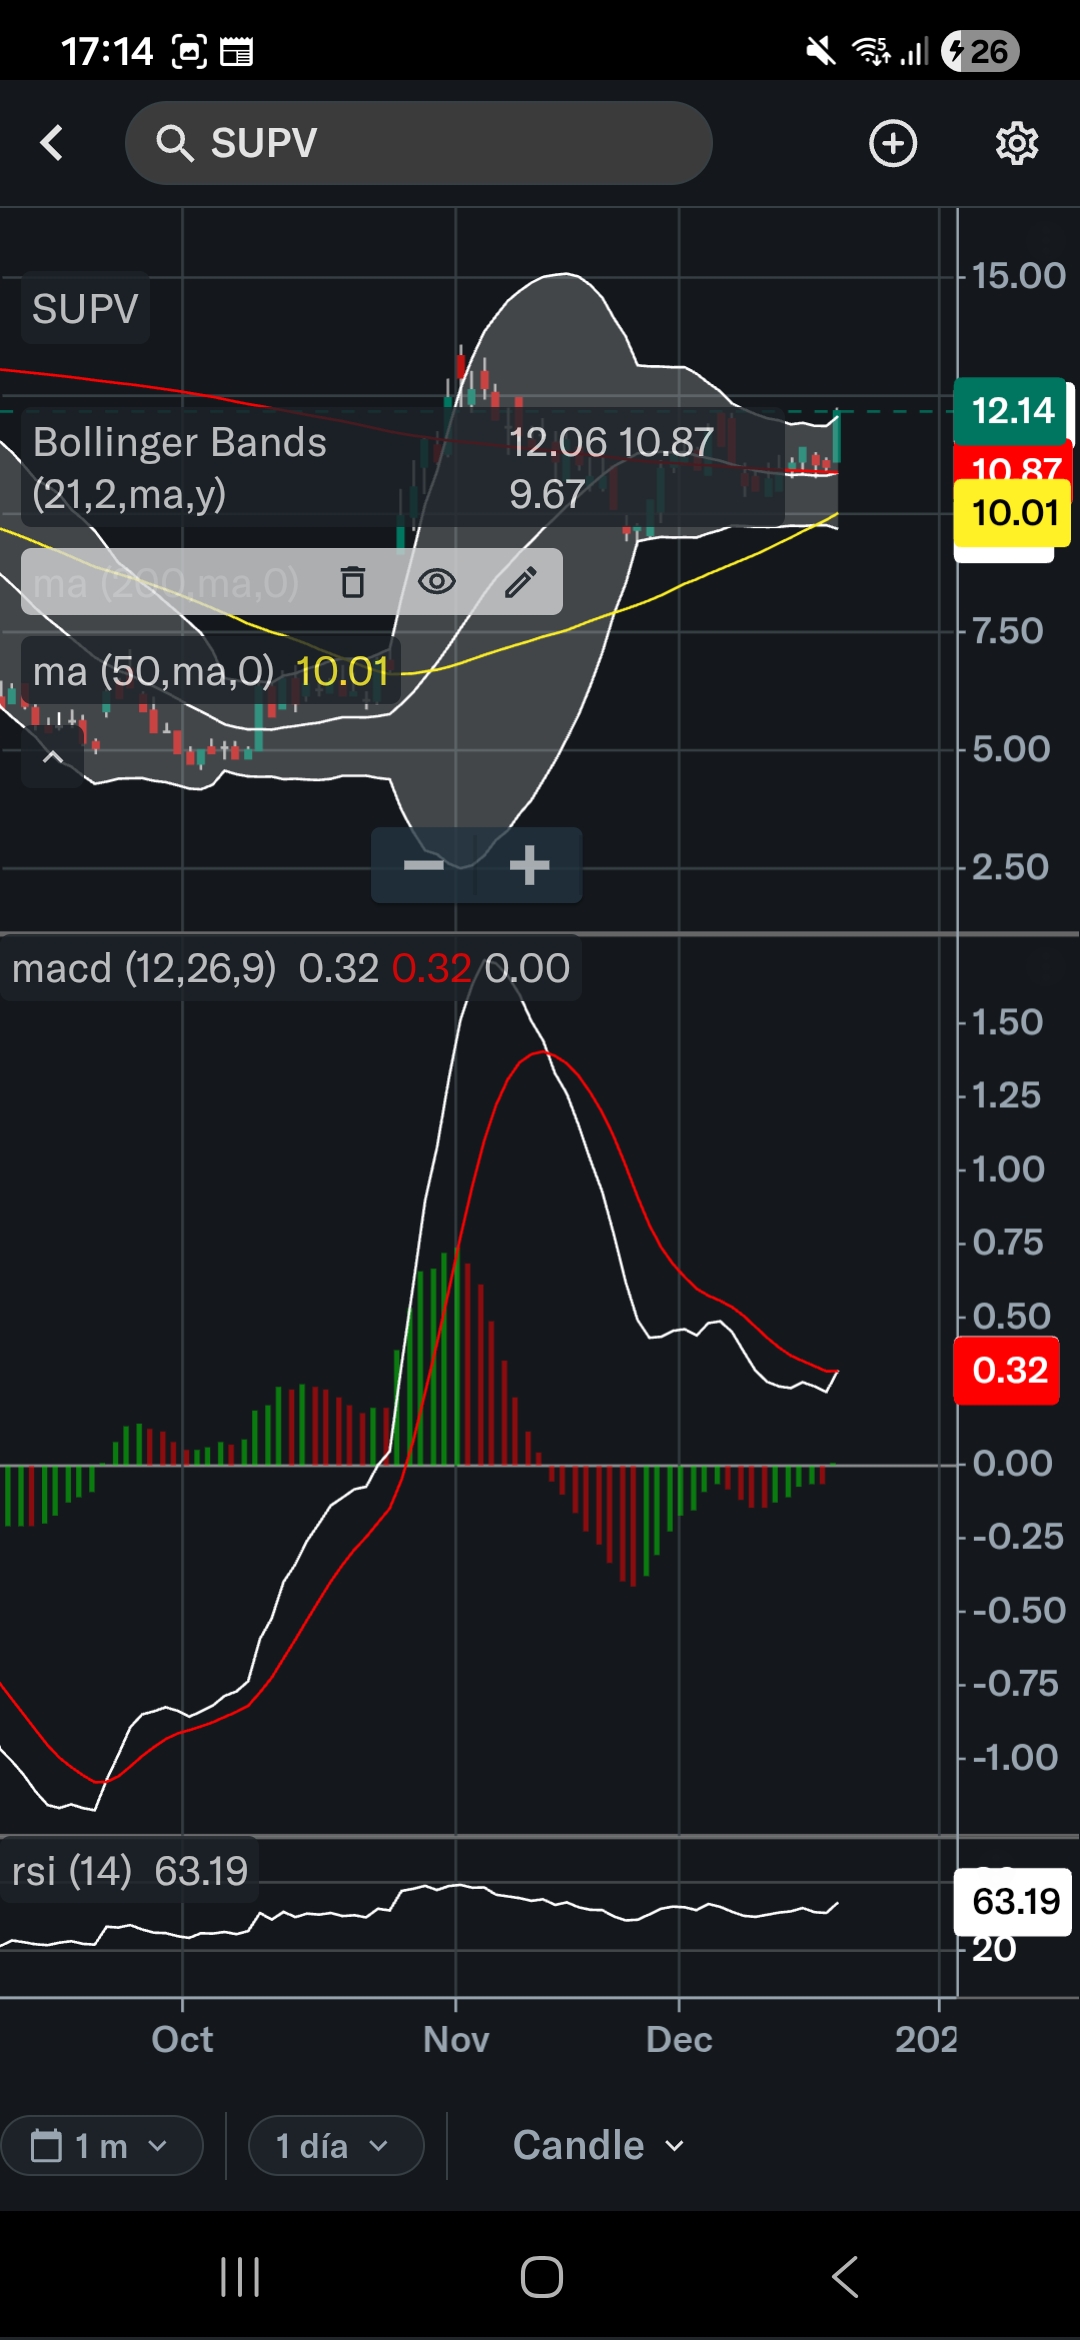The height and width of the screenshot is (2340, 1080).
Task: Open the Candle chart type dropdown
Action: click(598, 2146)
